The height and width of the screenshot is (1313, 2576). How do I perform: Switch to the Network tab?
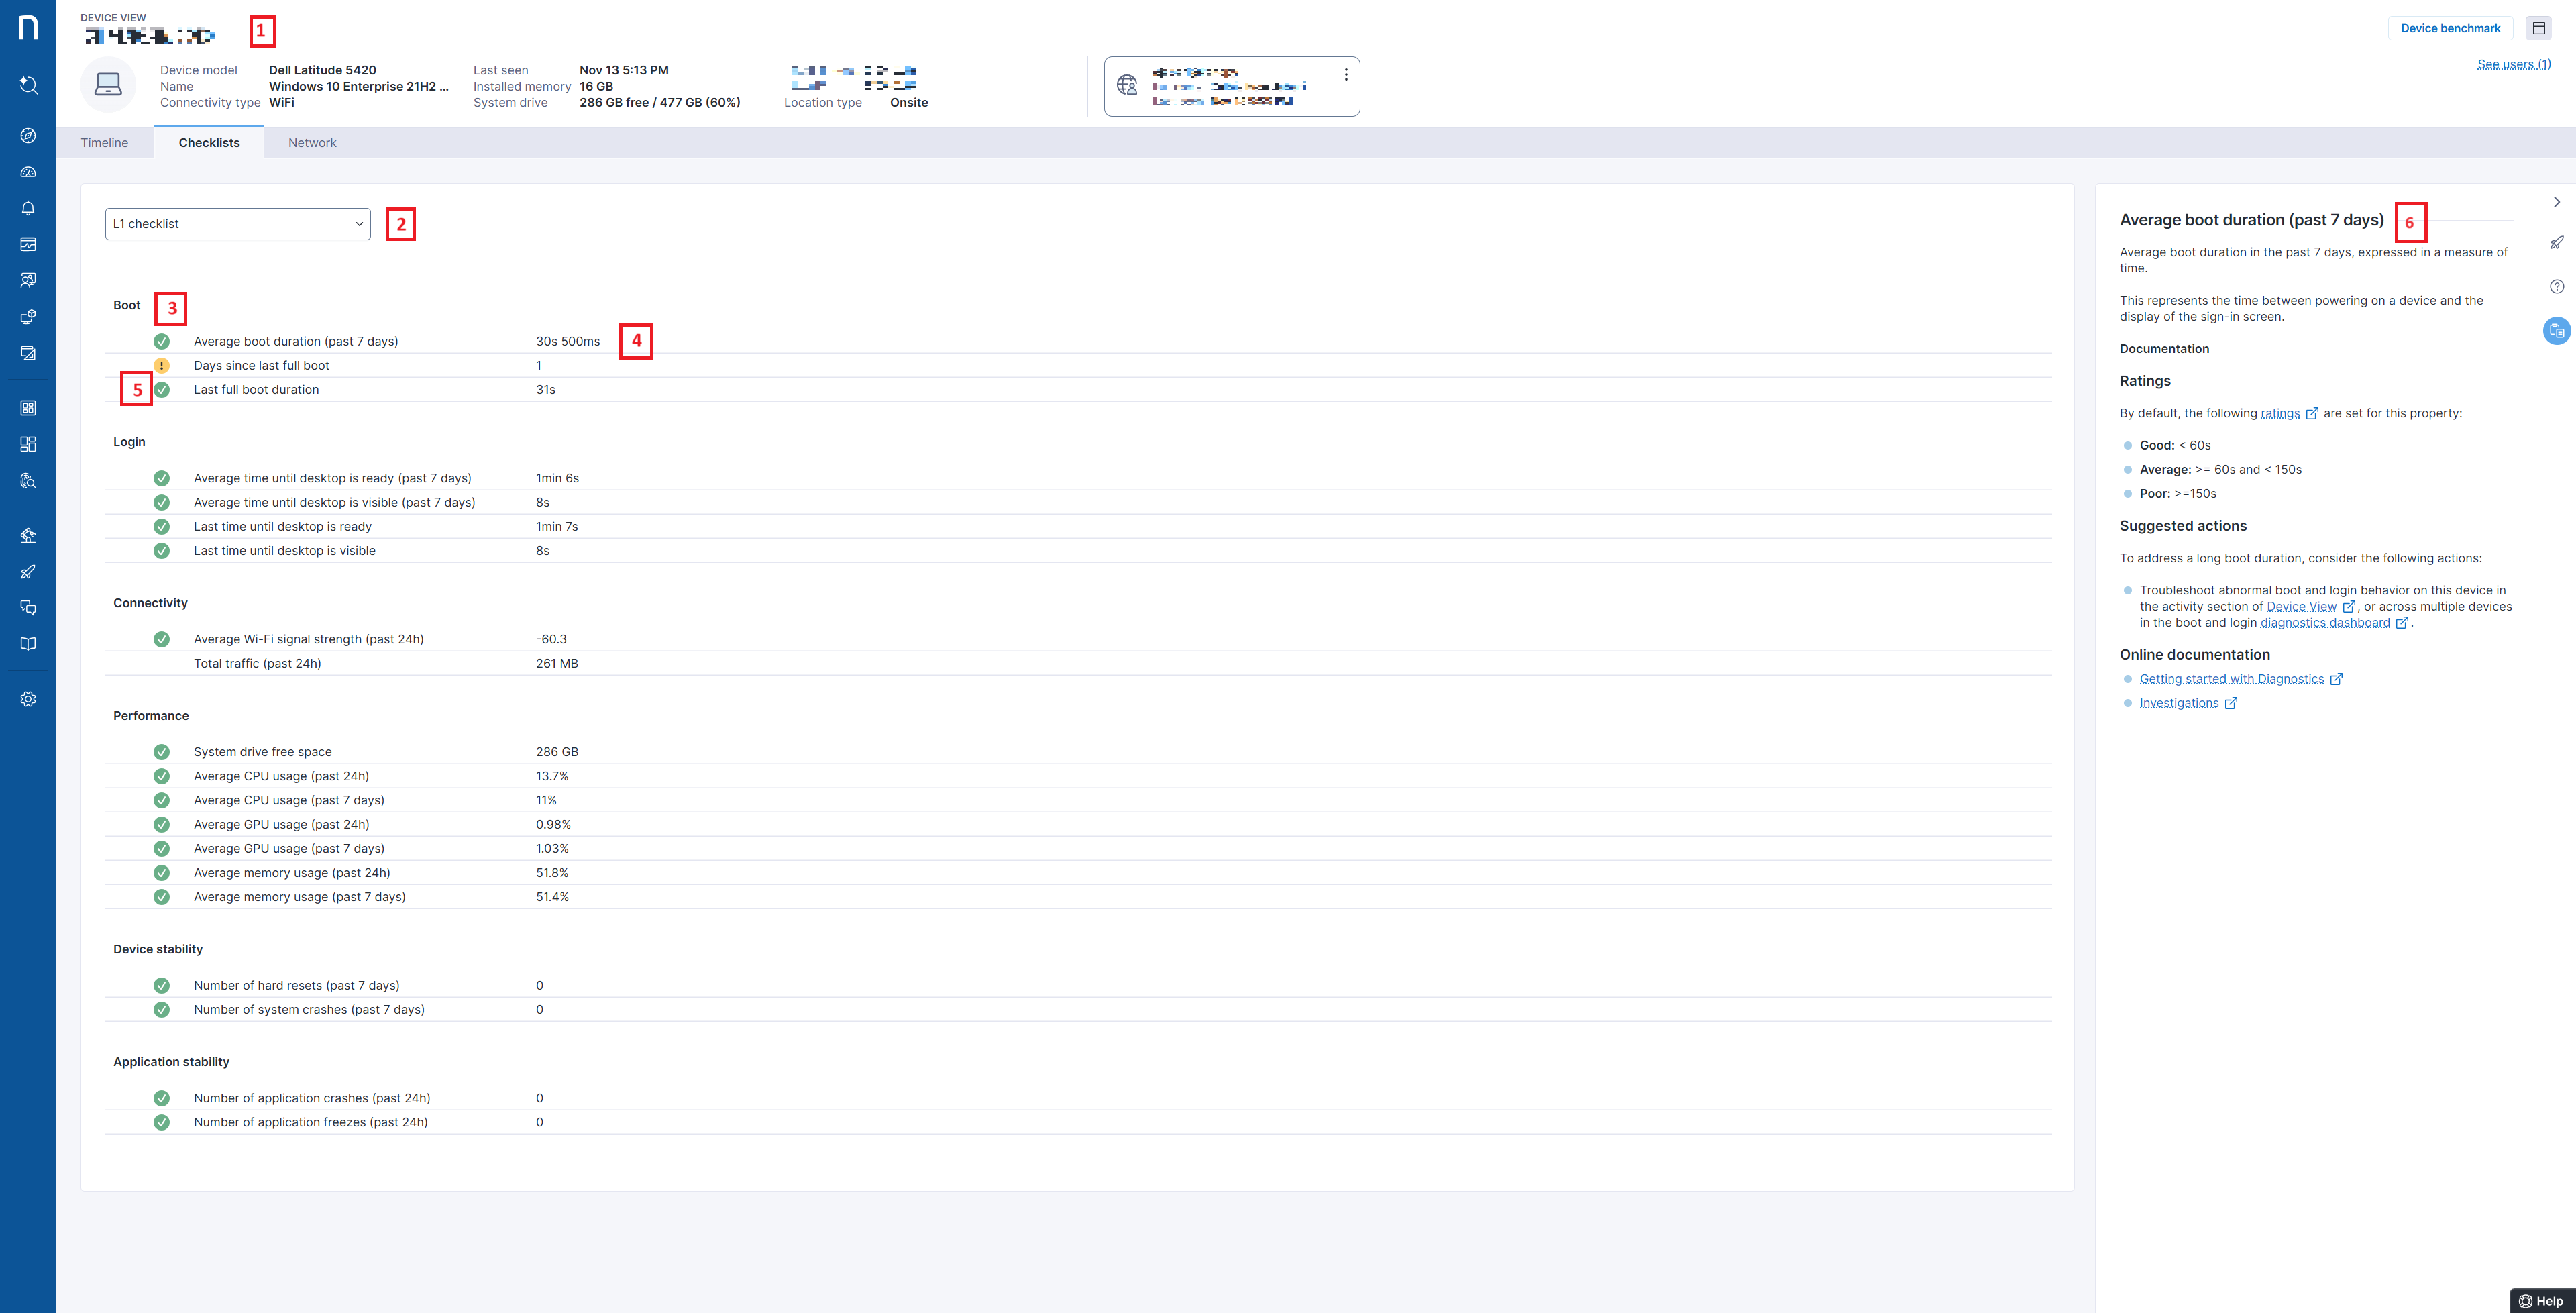click(312, 143)
